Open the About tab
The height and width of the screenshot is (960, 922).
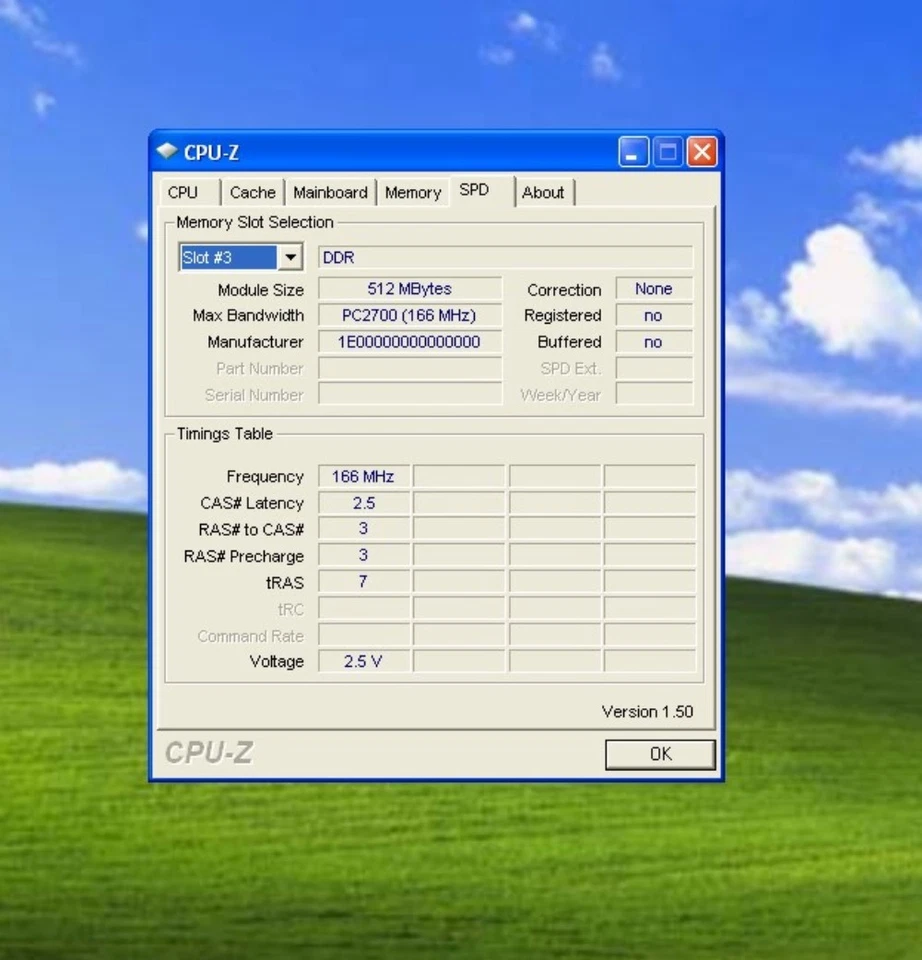tap(544, 193)
